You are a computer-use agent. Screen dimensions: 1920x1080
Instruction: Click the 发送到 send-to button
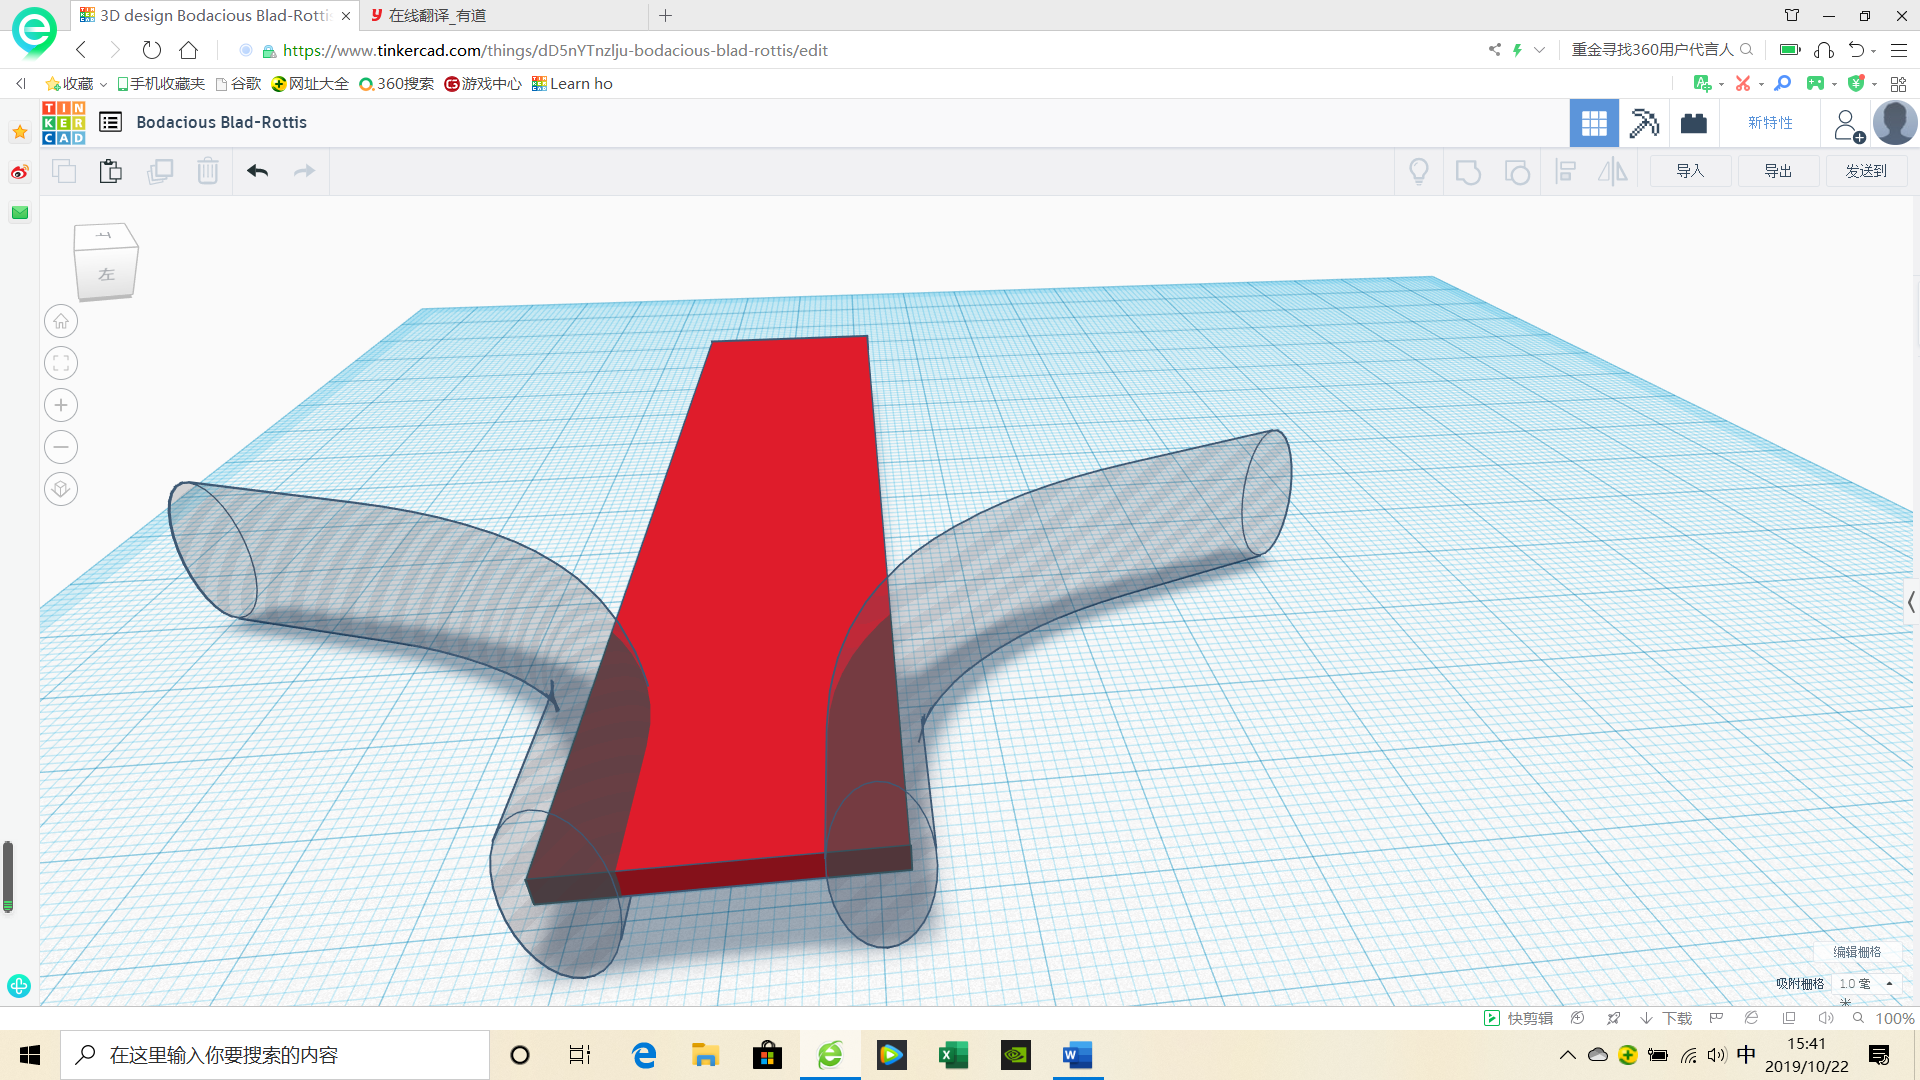1866,171
